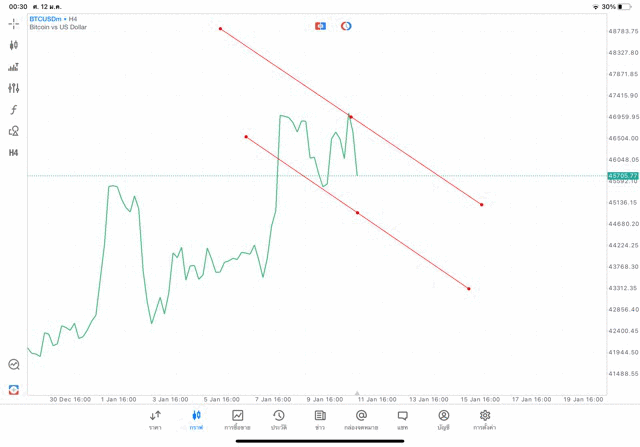Tap the chat search icon on left sidebar
The height and width of the screenshot is (447, 640).
click(14, 365)
